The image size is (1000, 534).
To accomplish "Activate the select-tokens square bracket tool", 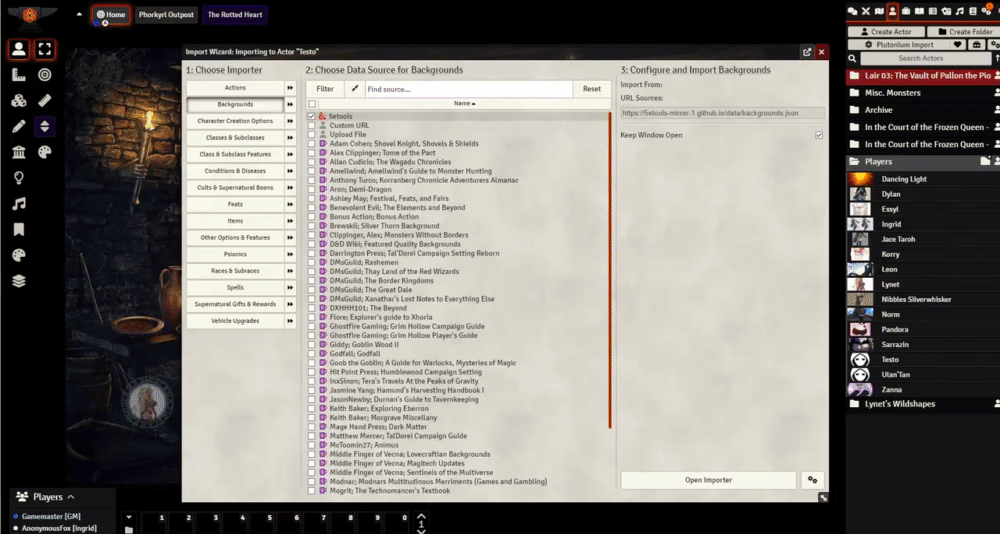I will point(45,49).
